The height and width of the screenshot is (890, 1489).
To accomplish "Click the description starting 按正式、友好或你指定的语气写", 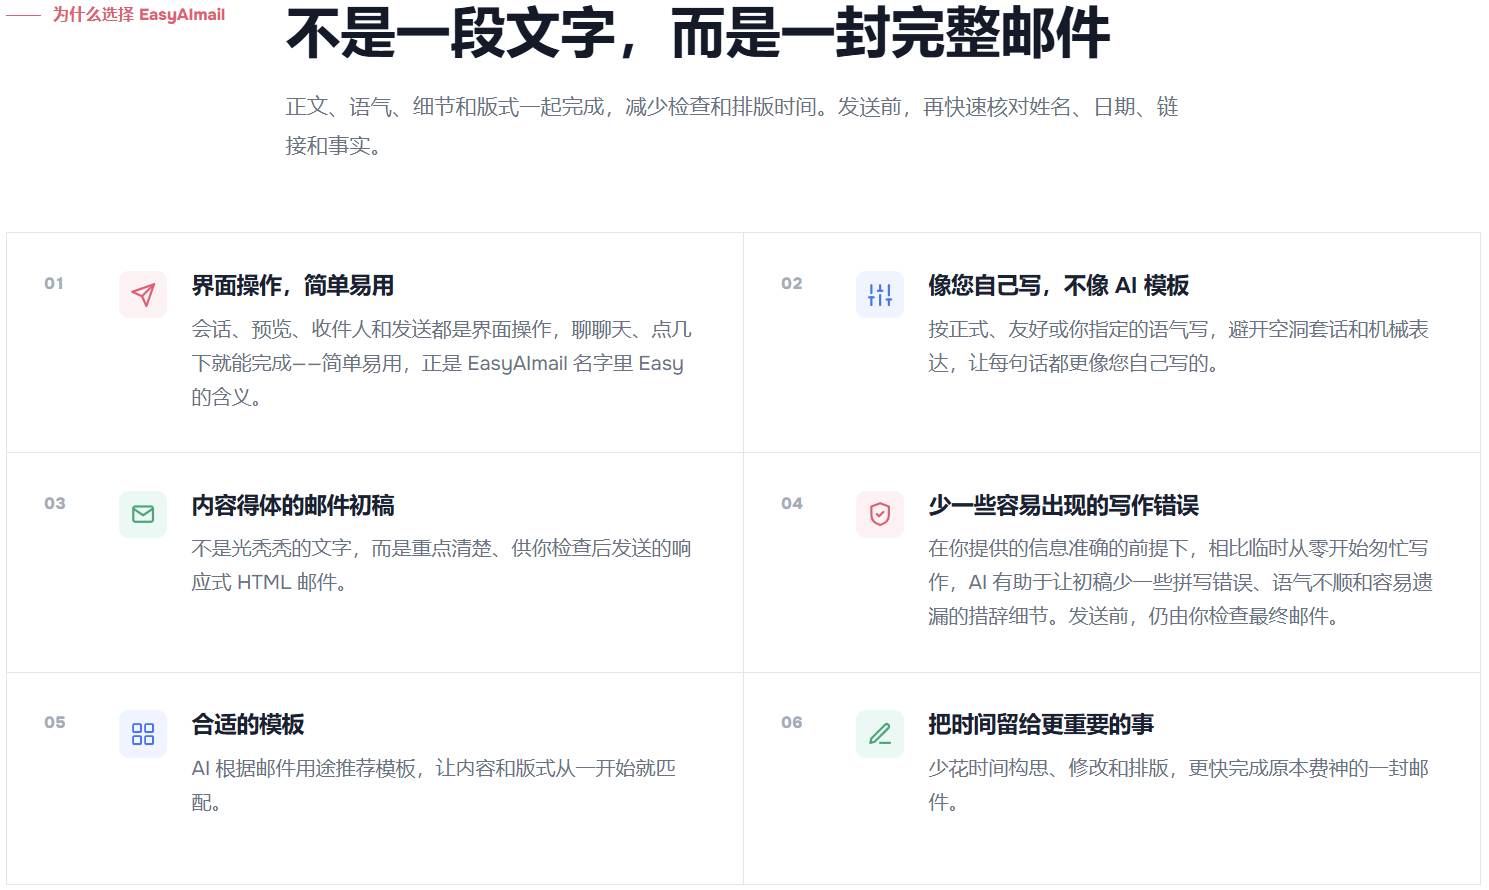I will coord(1178,346).
